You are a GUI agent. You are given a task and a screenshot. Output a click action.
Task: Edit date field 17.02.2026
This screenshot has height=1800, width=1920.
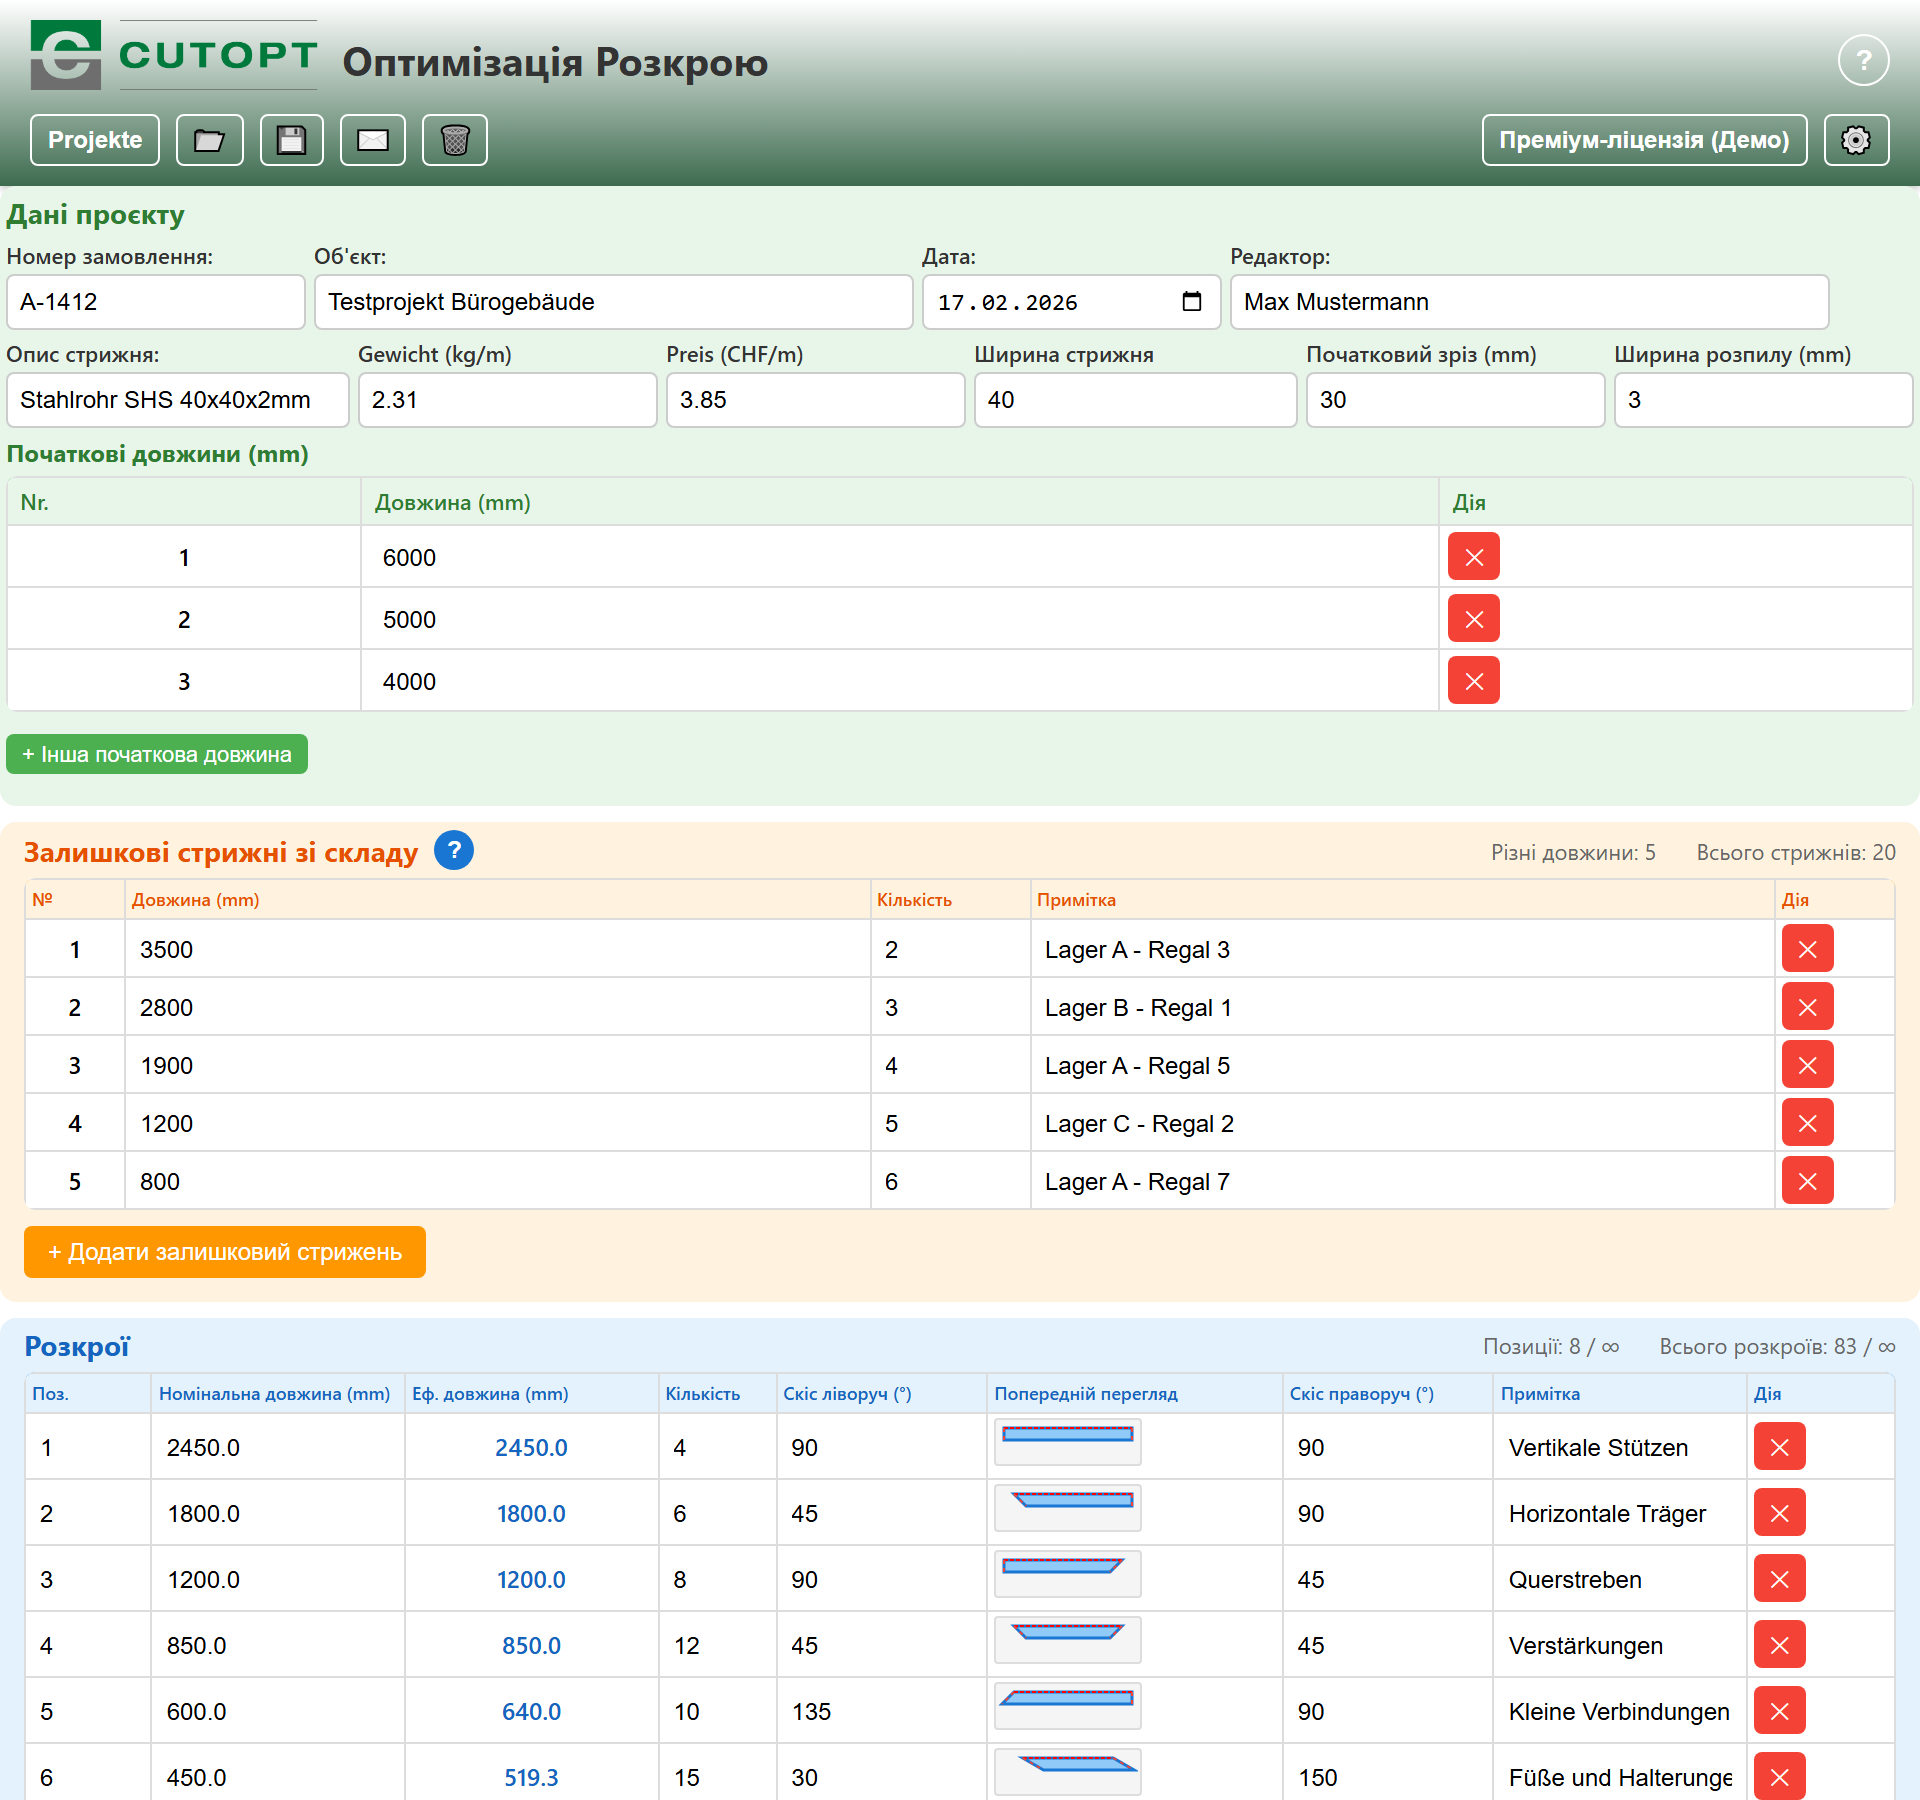1072,302
